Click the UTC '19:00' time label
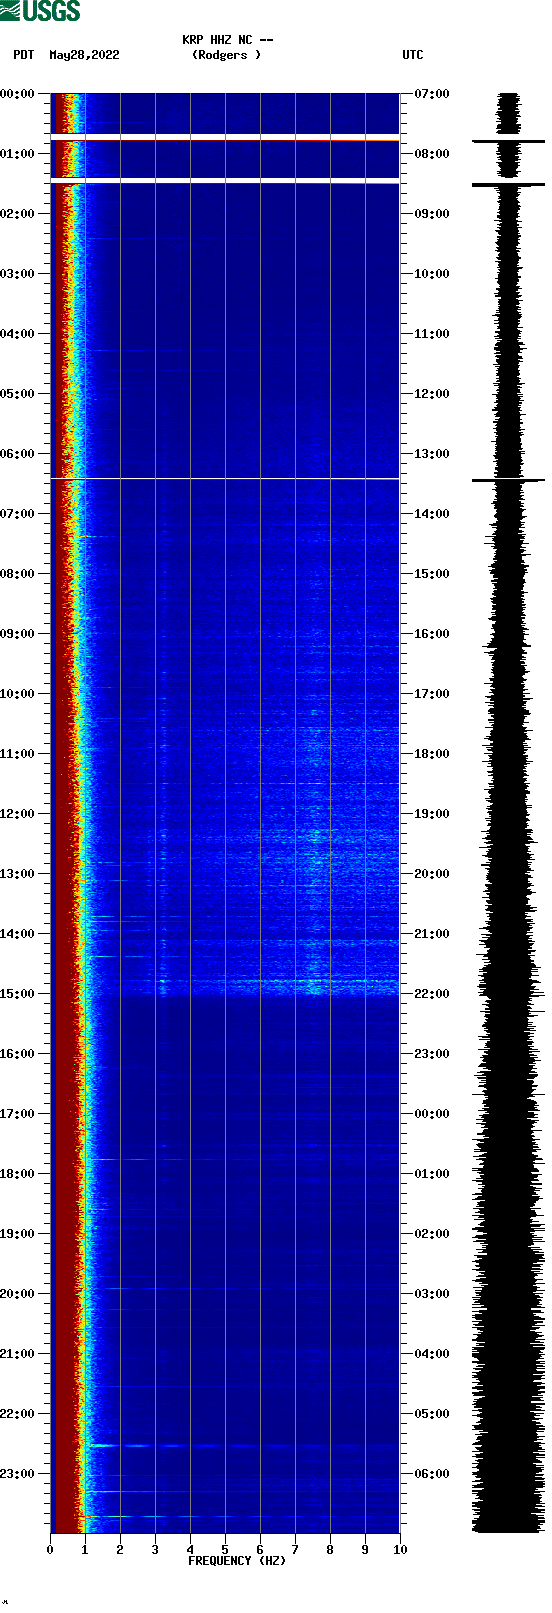Screen dimensions: 552x1613 click(x=432, y=814)
